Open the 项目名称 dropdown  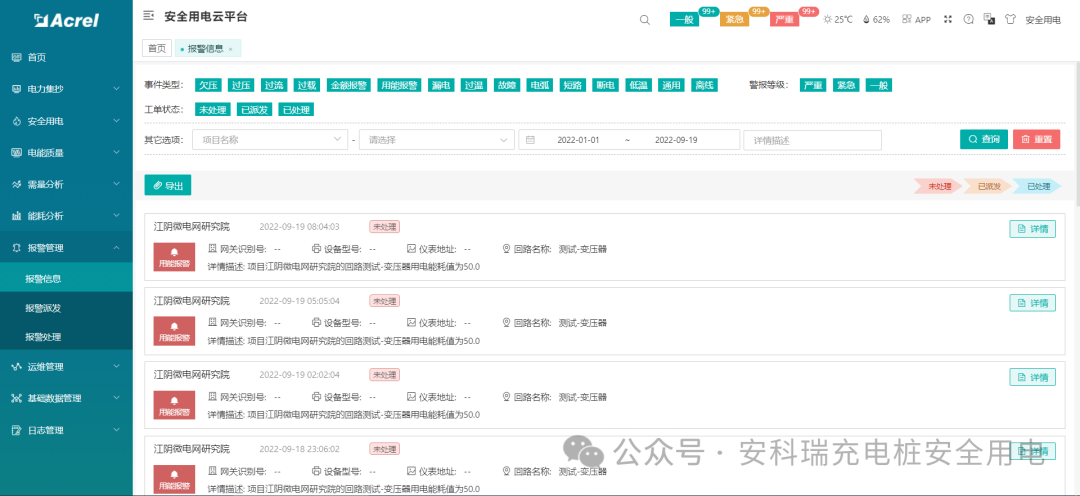click(x=270, y=140)
